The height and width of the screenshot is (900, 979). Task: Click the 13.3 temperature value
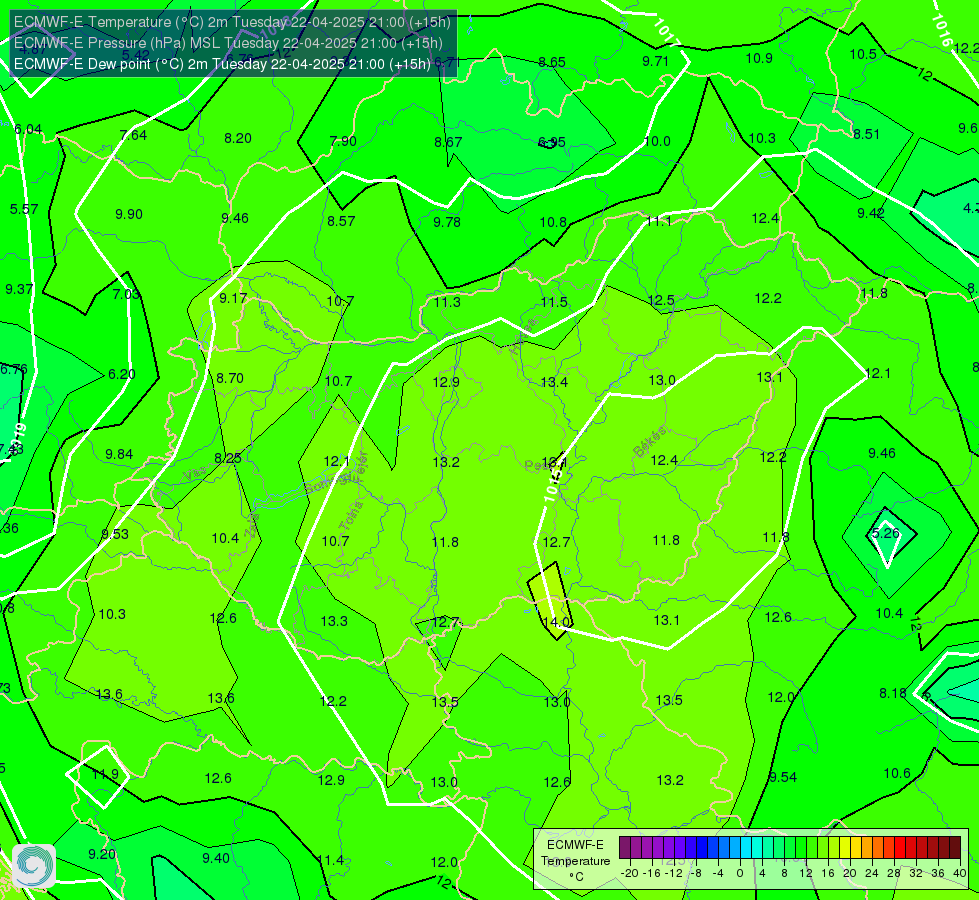pyautogui.click(x=334, y=621)
